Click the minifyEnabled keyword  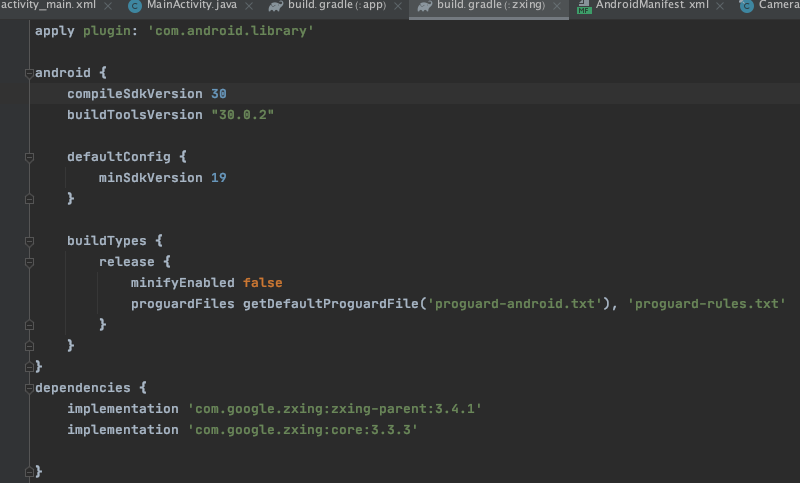[183, 283]
